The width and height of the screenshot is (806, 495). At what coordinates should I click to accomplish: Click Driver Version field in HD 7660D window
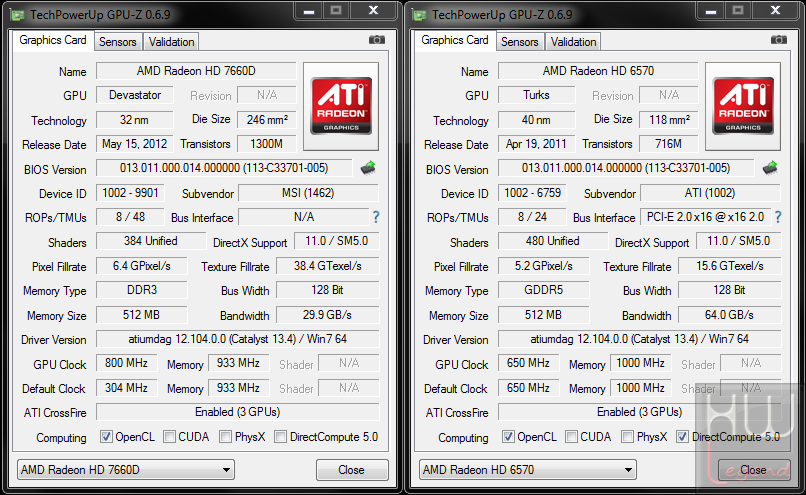click(x=238, y=339)
